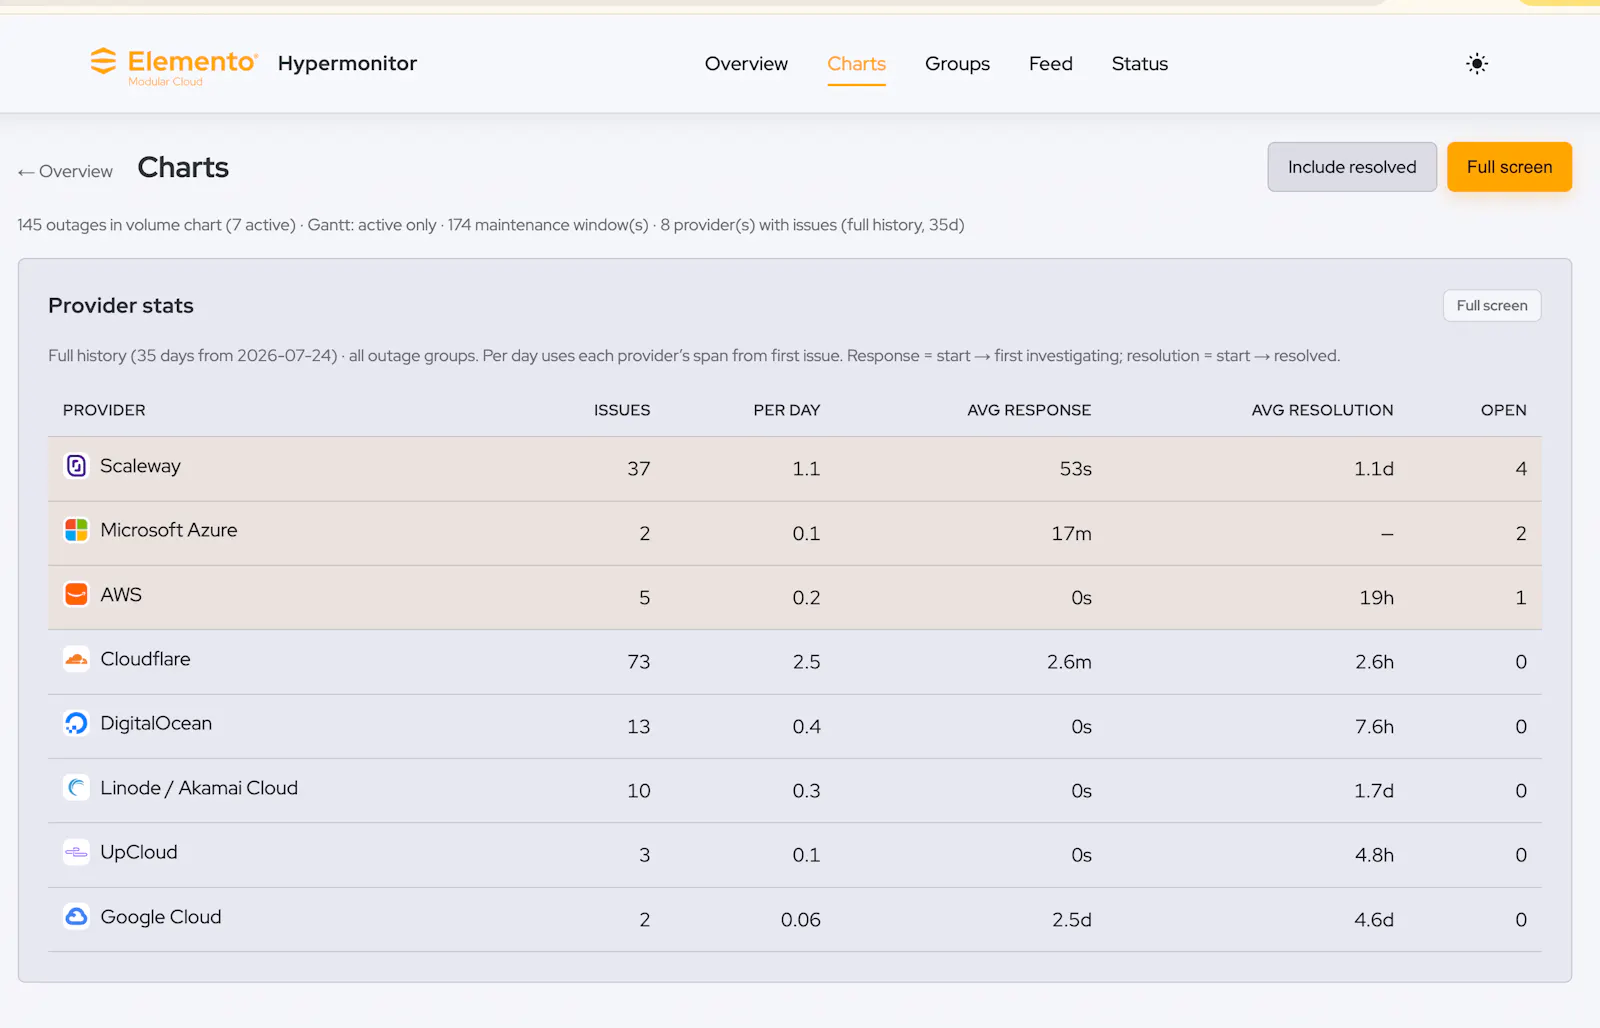Sort by the OPEN column header

click(1504, 410)
